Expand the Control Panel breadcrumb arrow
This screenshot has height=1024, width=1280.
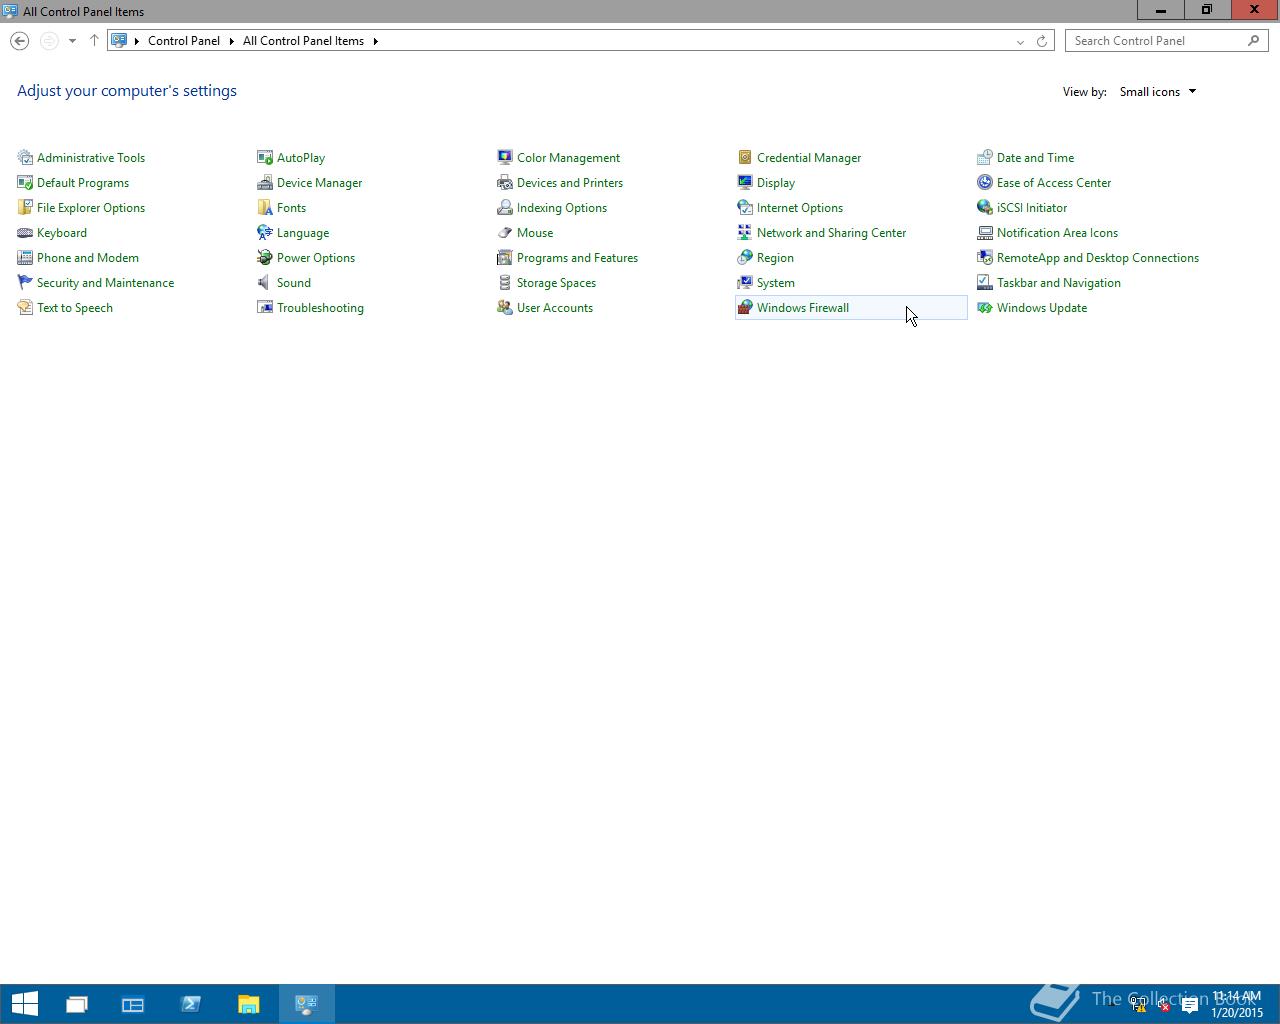[231, 41]
